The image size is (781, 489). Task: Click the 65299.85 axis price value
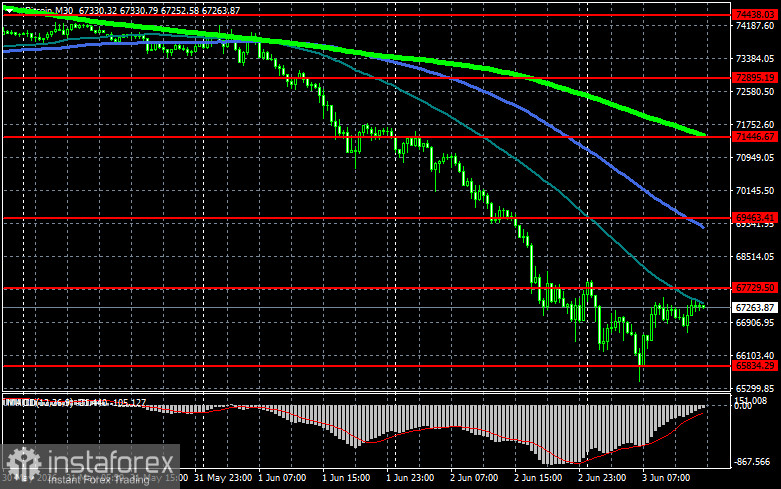point(755,388)
